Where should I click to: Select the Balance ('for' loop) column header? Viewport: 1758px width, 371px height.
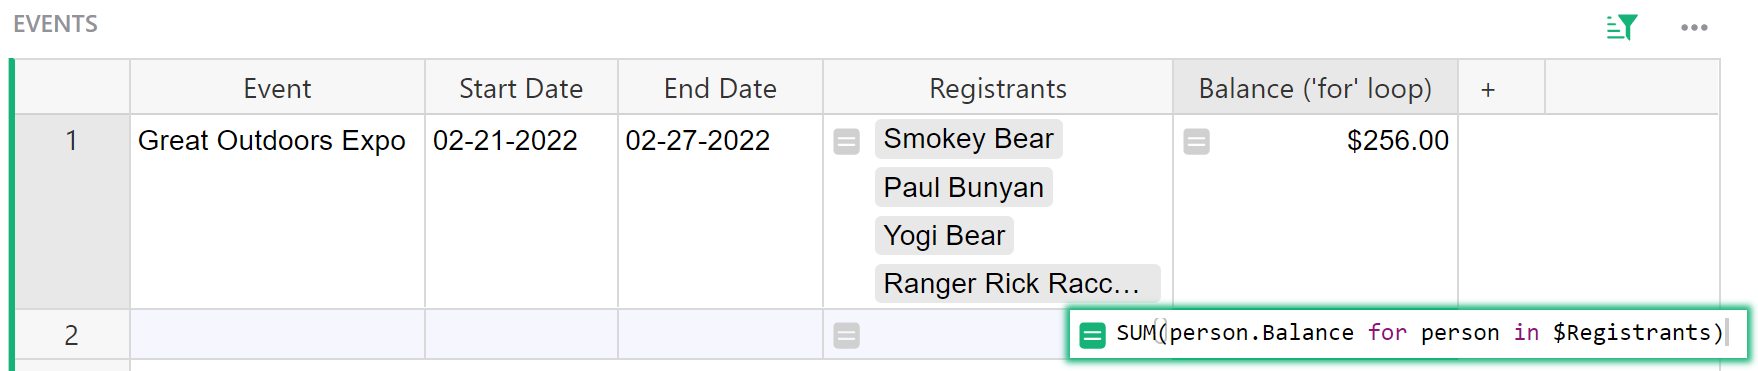tap(1315, 88)
